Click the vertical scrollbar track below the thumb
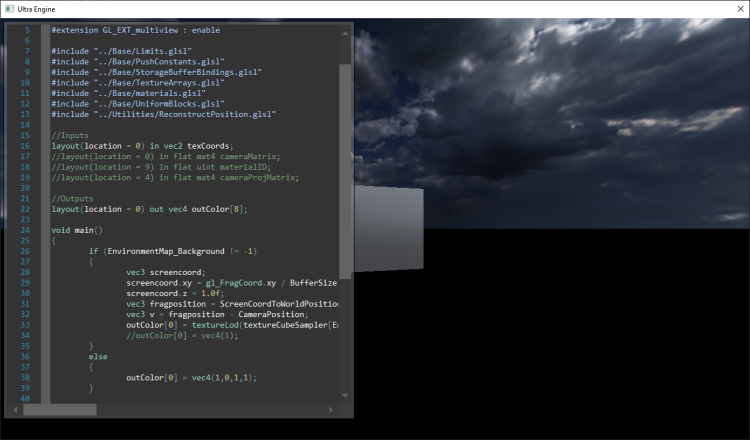 point(345,340)
